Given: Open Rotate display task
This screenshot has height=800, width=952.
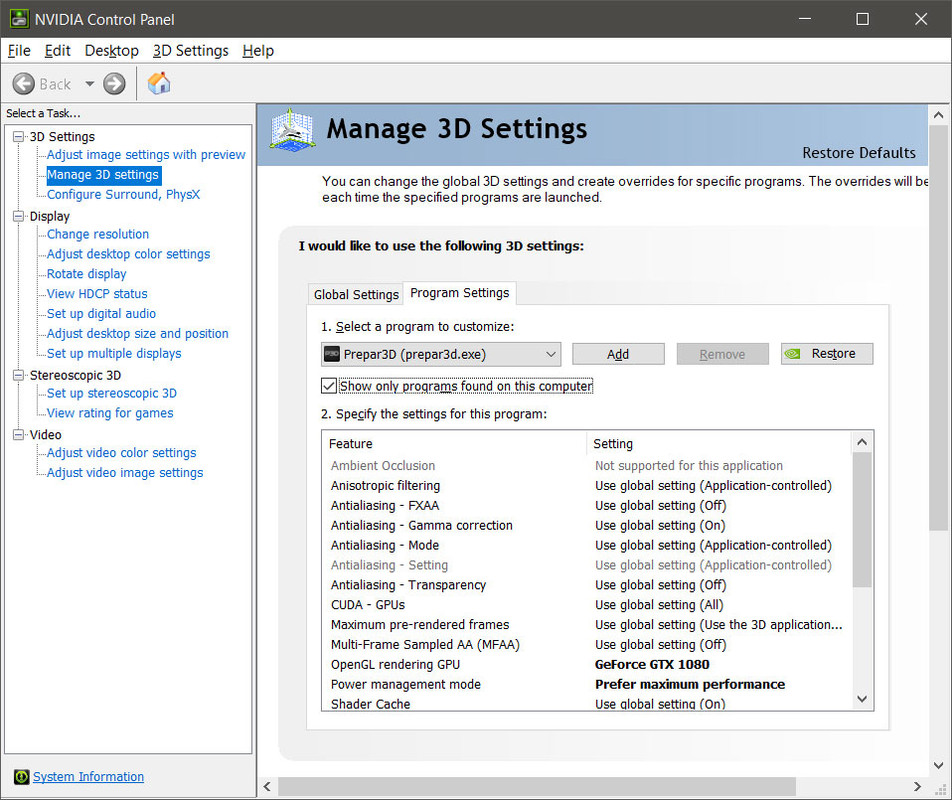Looking at the screenshot, I should pos(86,274).
